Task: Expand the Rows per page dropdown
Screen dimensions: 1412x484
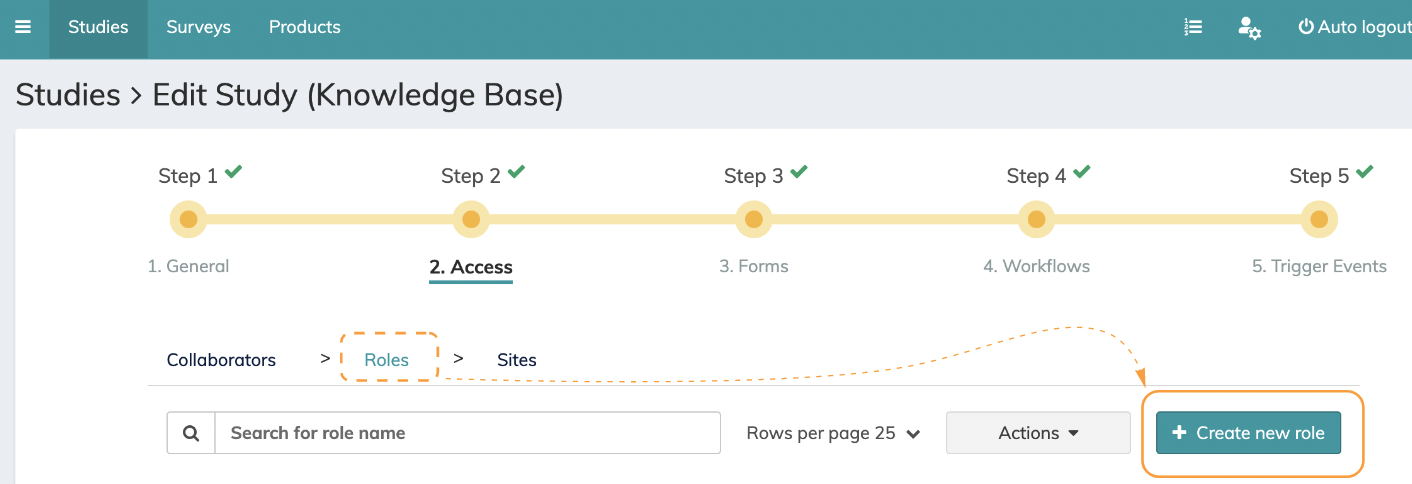Action: (x=833, y=433)
